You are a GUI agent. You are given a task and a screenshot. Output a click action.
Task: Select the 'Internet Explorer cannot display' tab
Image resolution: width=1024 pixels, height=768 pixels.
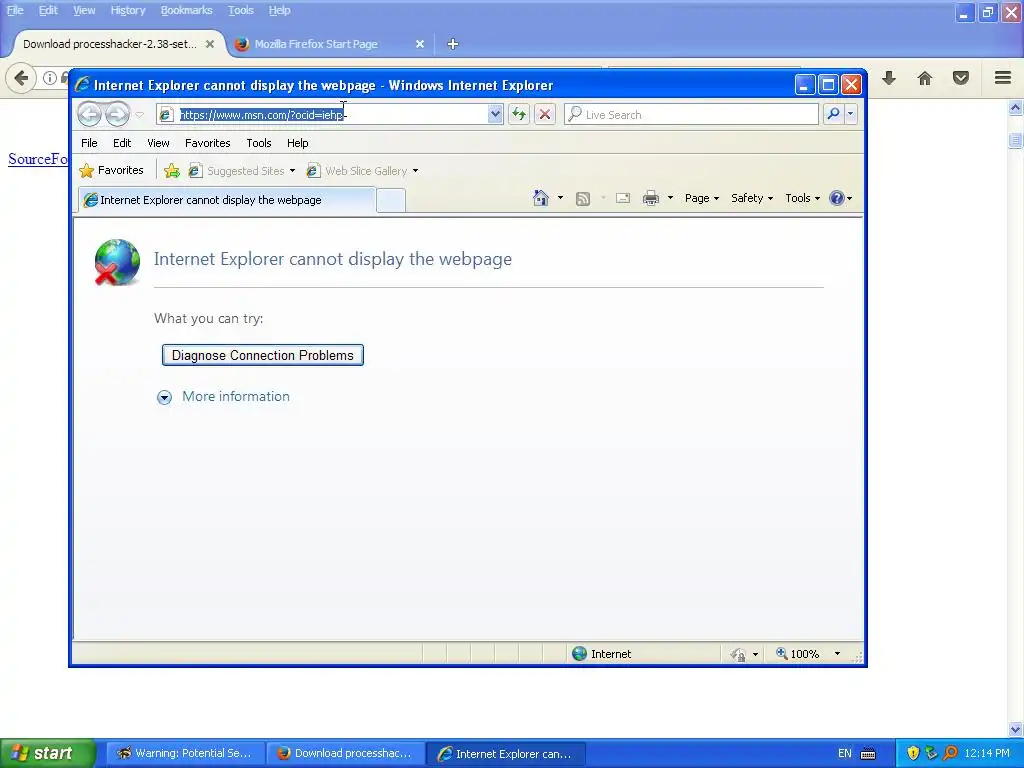[x=227, y=200]
